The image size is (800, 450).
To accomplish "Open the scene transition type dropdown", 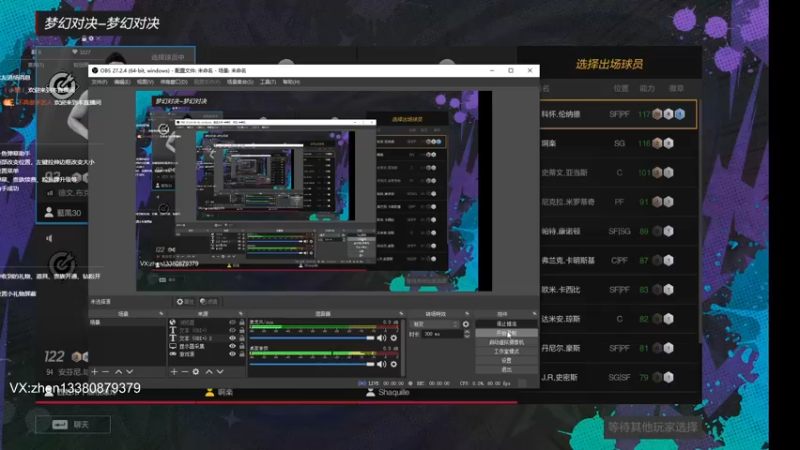I will pyautogui.click(x=435, y=324).
